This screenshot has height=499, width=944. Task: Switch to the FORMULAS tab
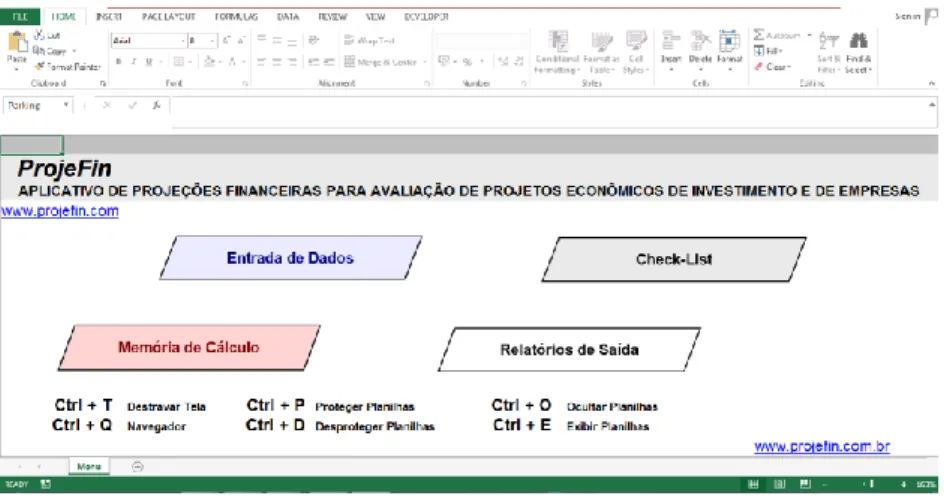(236, 17)
